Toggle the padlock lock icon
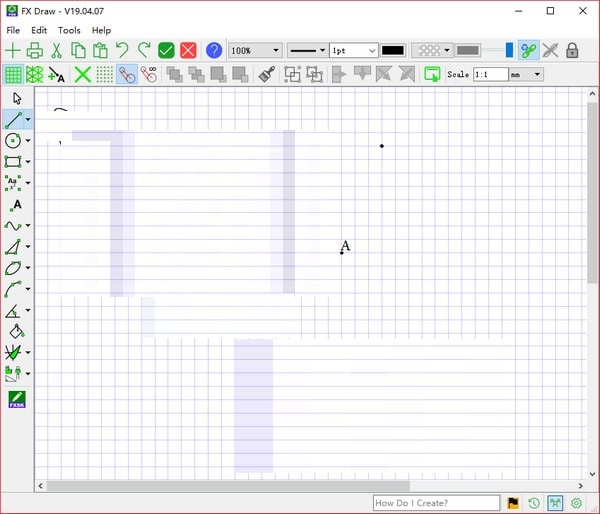This screenshot has width=600, height=514. (x=572, y=51)
